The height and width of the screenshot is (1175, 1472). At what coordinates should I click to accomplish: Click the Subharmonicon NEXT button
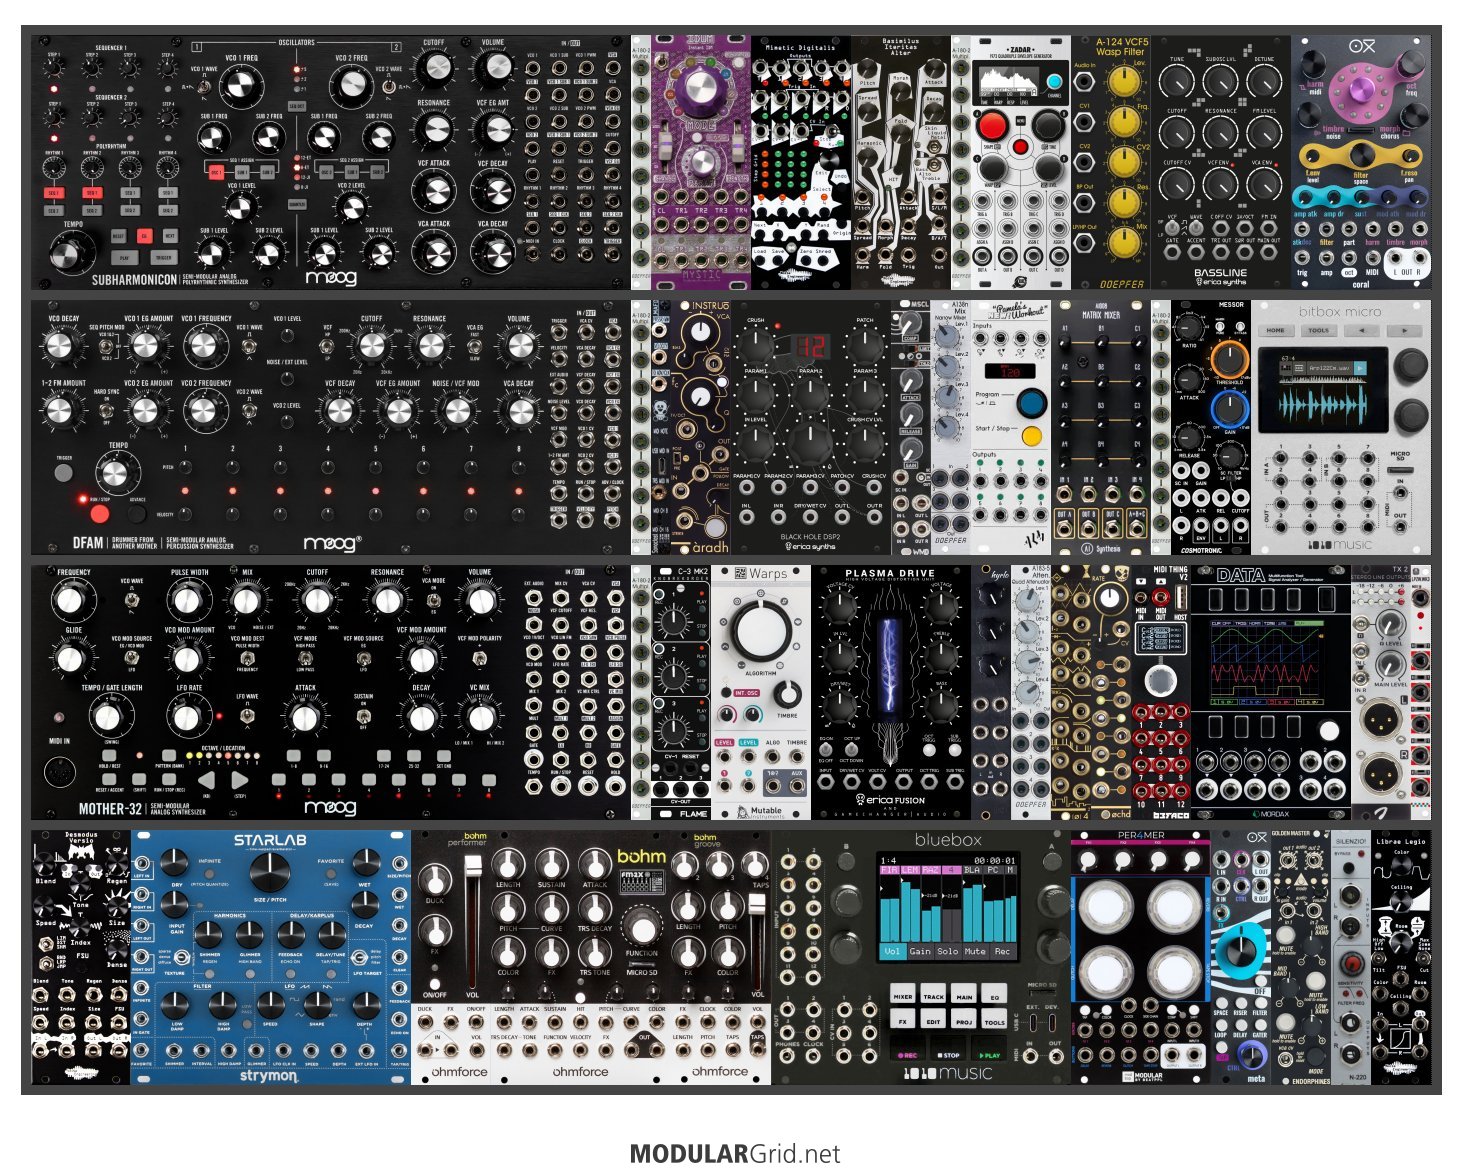[170, 236]
